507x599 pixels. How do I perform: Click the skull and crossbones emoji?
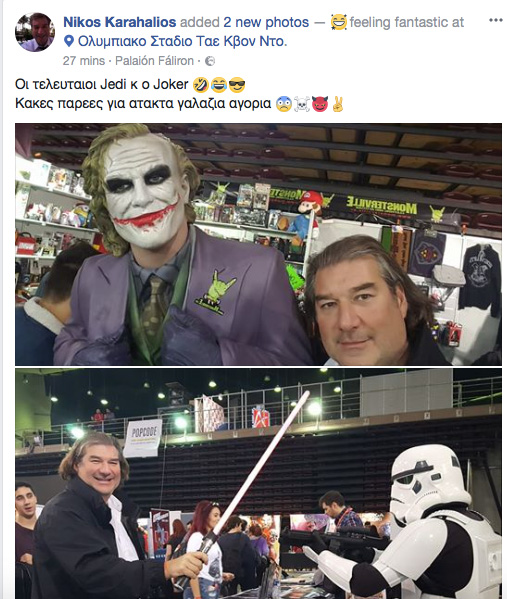coord(301,104)
